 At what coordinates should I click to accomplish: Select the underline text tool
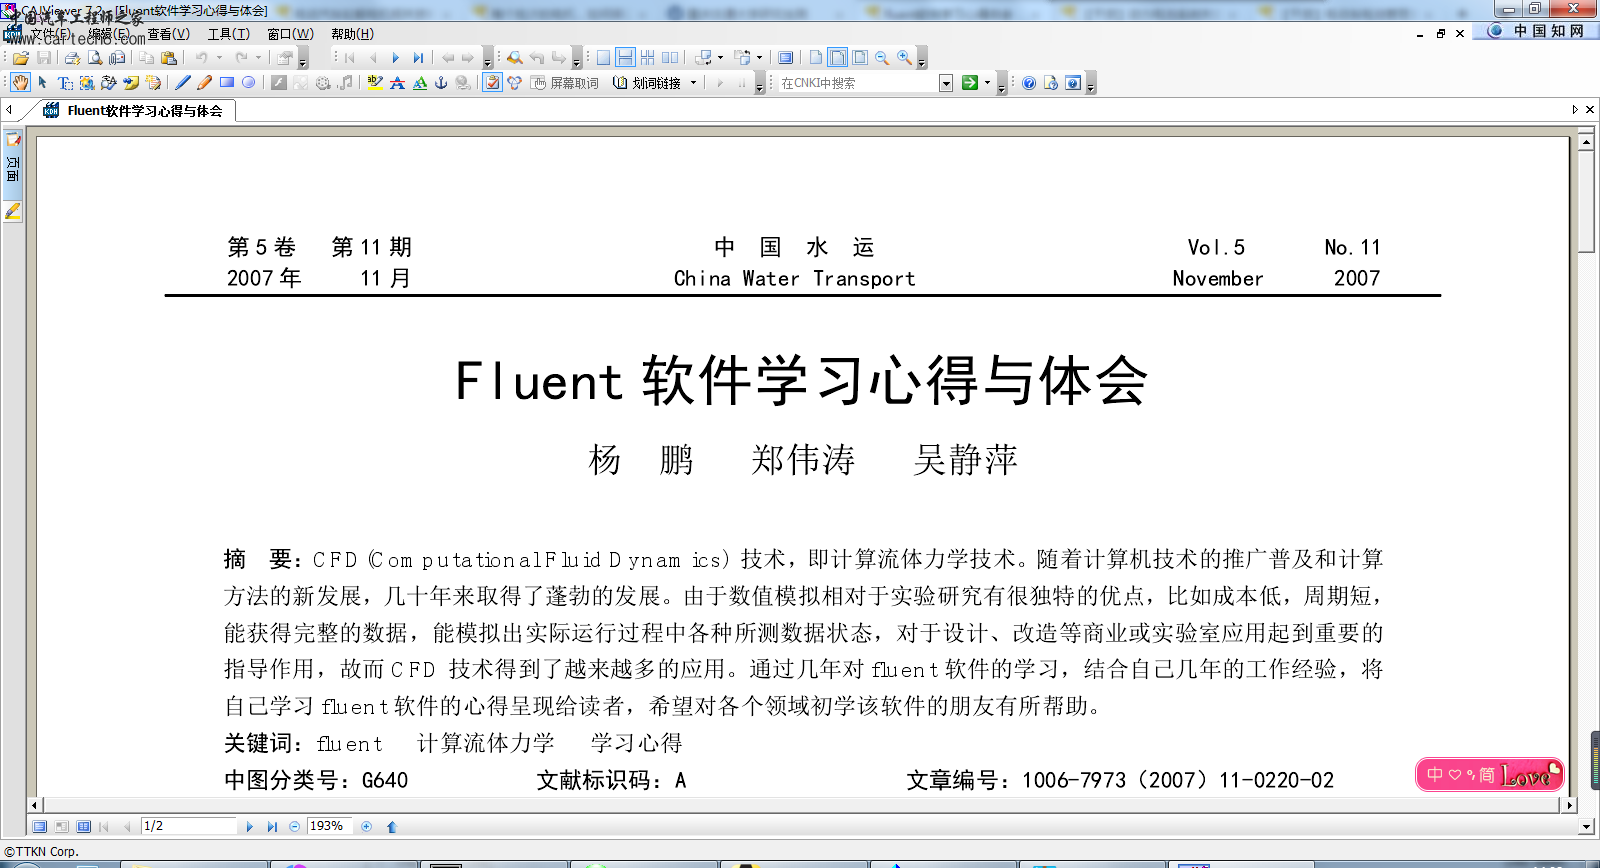tap(420, 83)
